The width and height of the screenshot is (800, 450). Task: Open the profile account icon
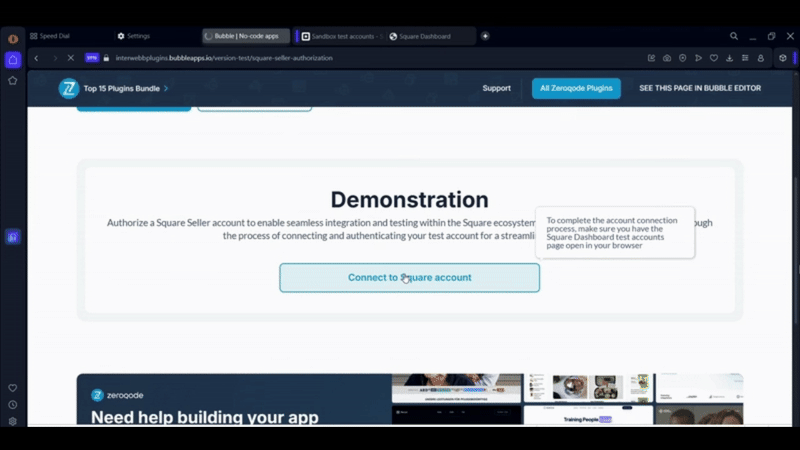(x=761, y=58)
